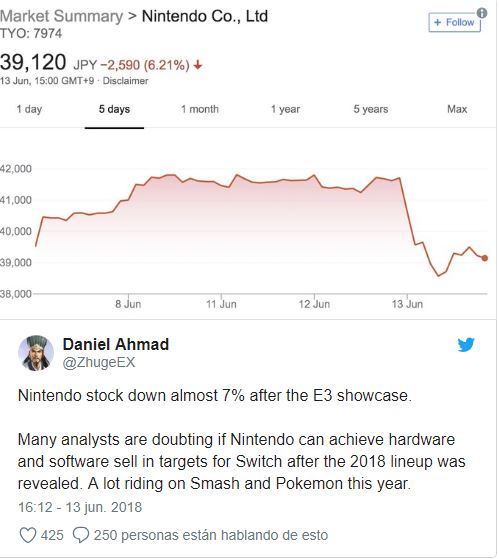Open the tweet timestamp 16:12 link
499x559 pixels.
[x=80, y=507]
